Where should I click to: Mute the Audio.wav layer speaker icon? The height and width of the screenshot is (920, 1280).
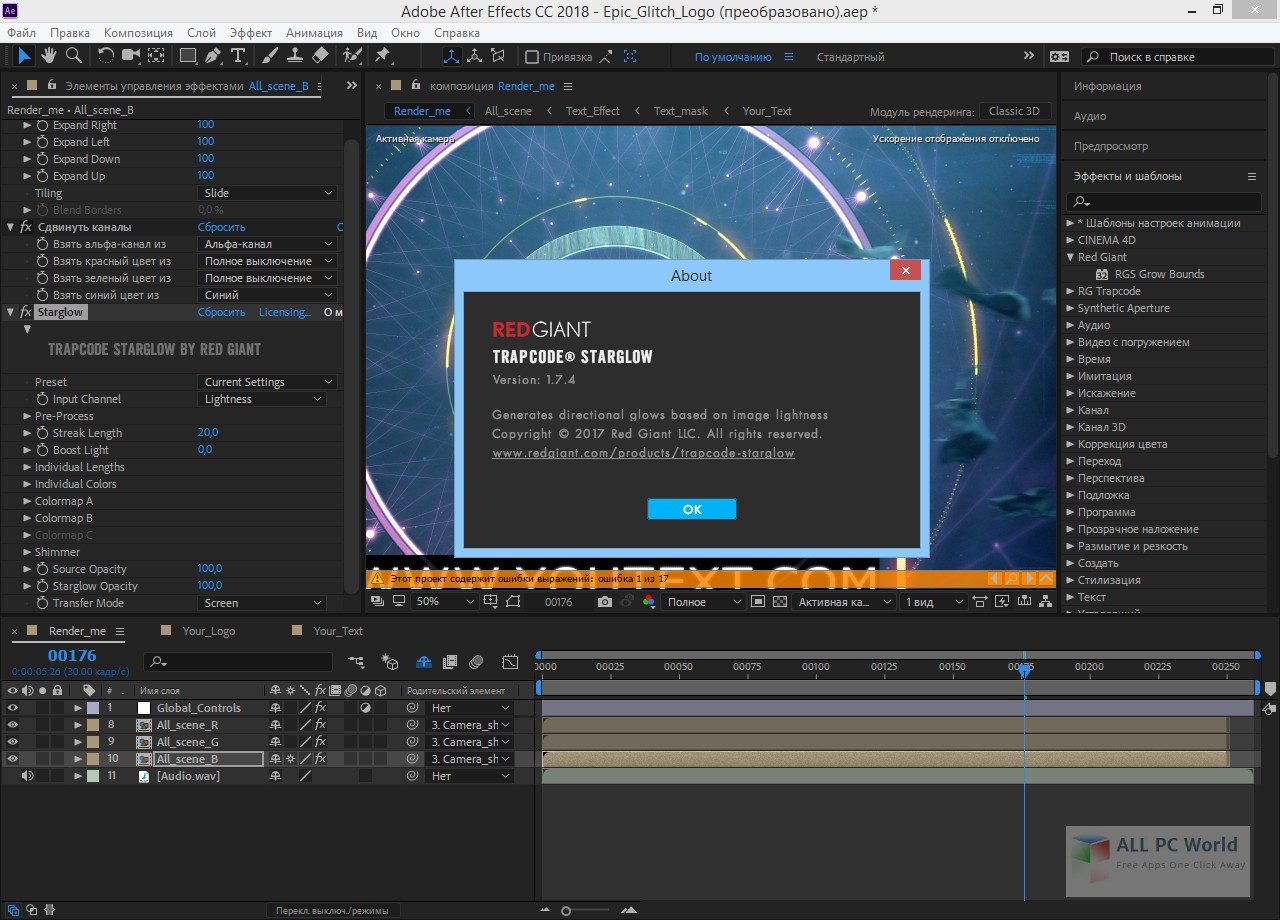tap(27, 776)
